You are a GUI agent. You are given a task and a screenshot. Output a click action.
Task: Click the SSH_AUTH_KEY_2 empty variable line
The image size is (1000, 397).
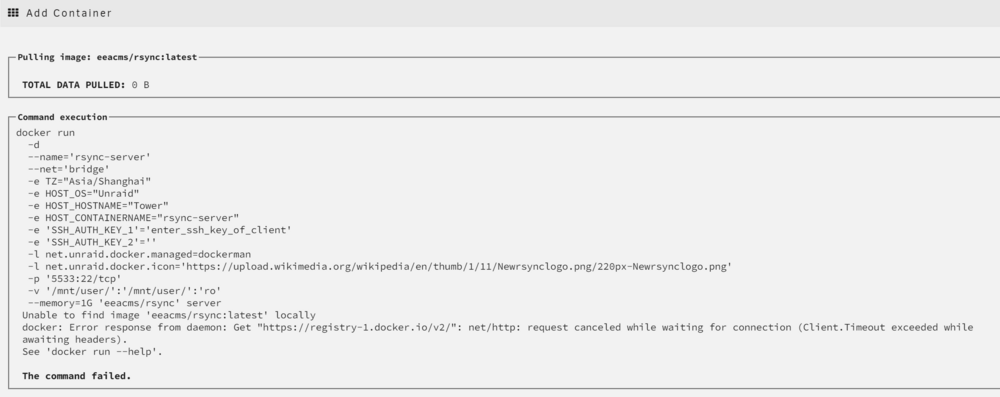[x=92, y=242]
